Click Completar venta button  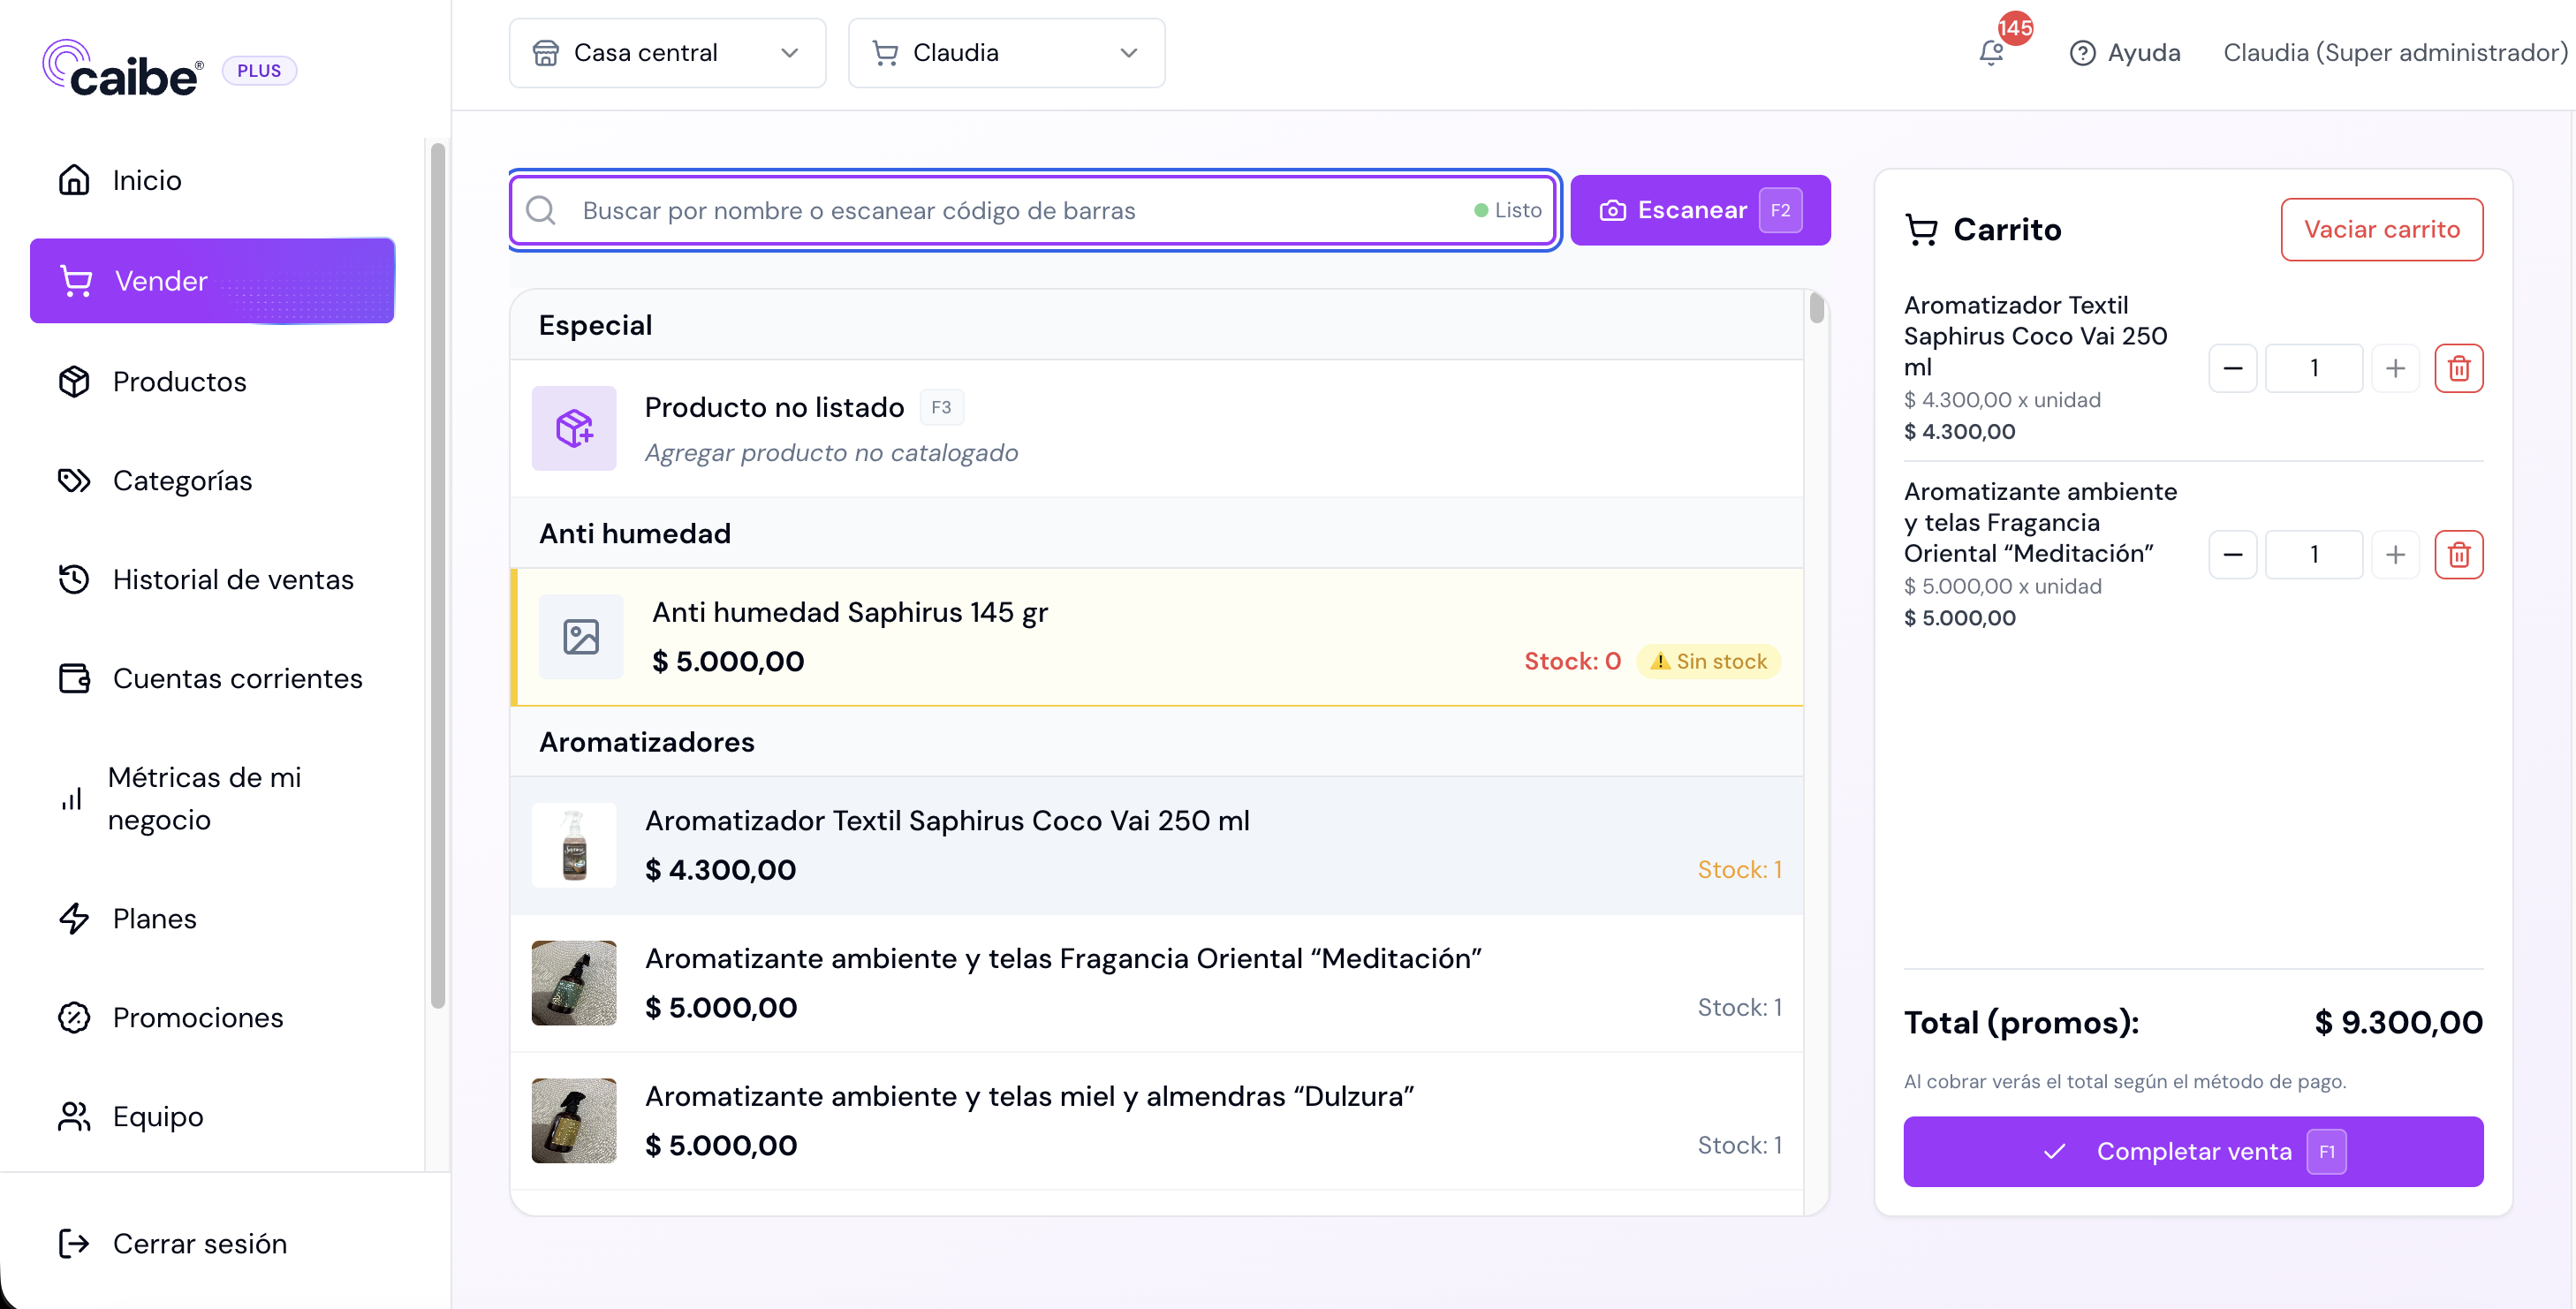tap(2194, 1152)
